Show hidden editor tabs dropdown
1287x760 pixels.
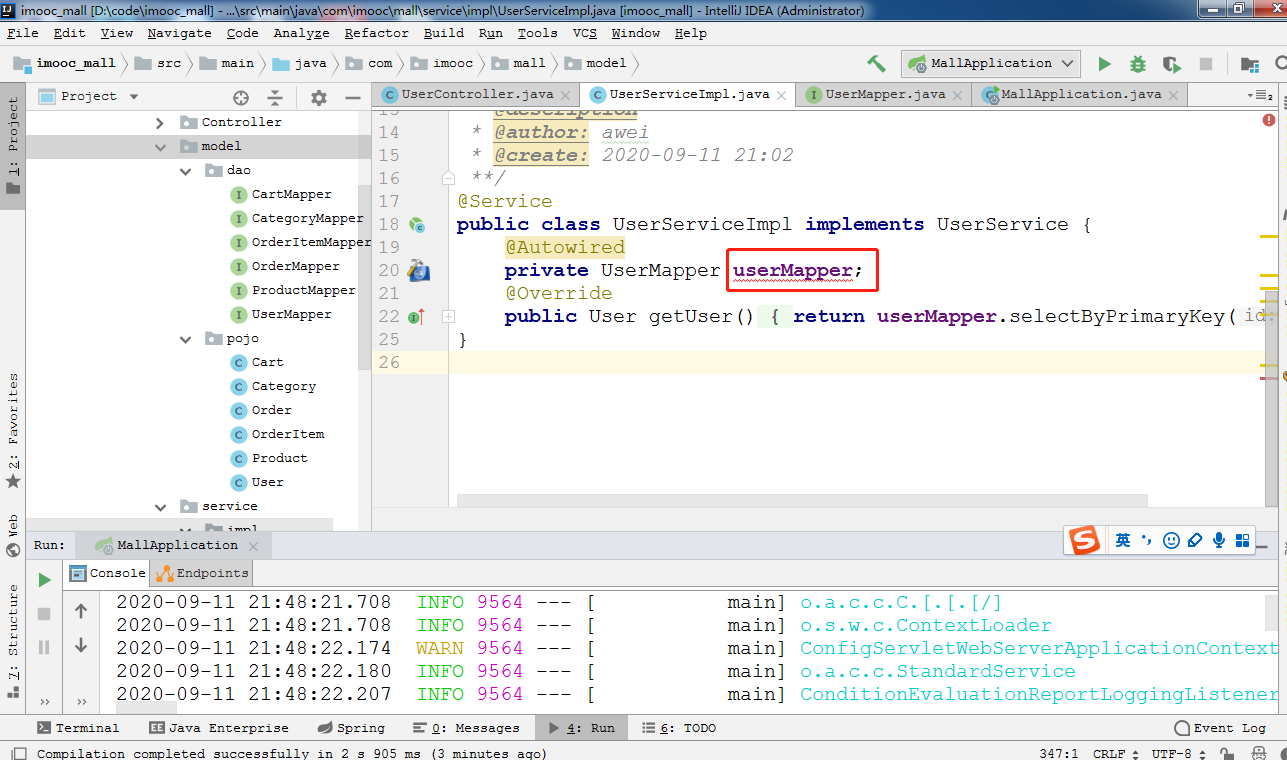[x=1259, y=95]
